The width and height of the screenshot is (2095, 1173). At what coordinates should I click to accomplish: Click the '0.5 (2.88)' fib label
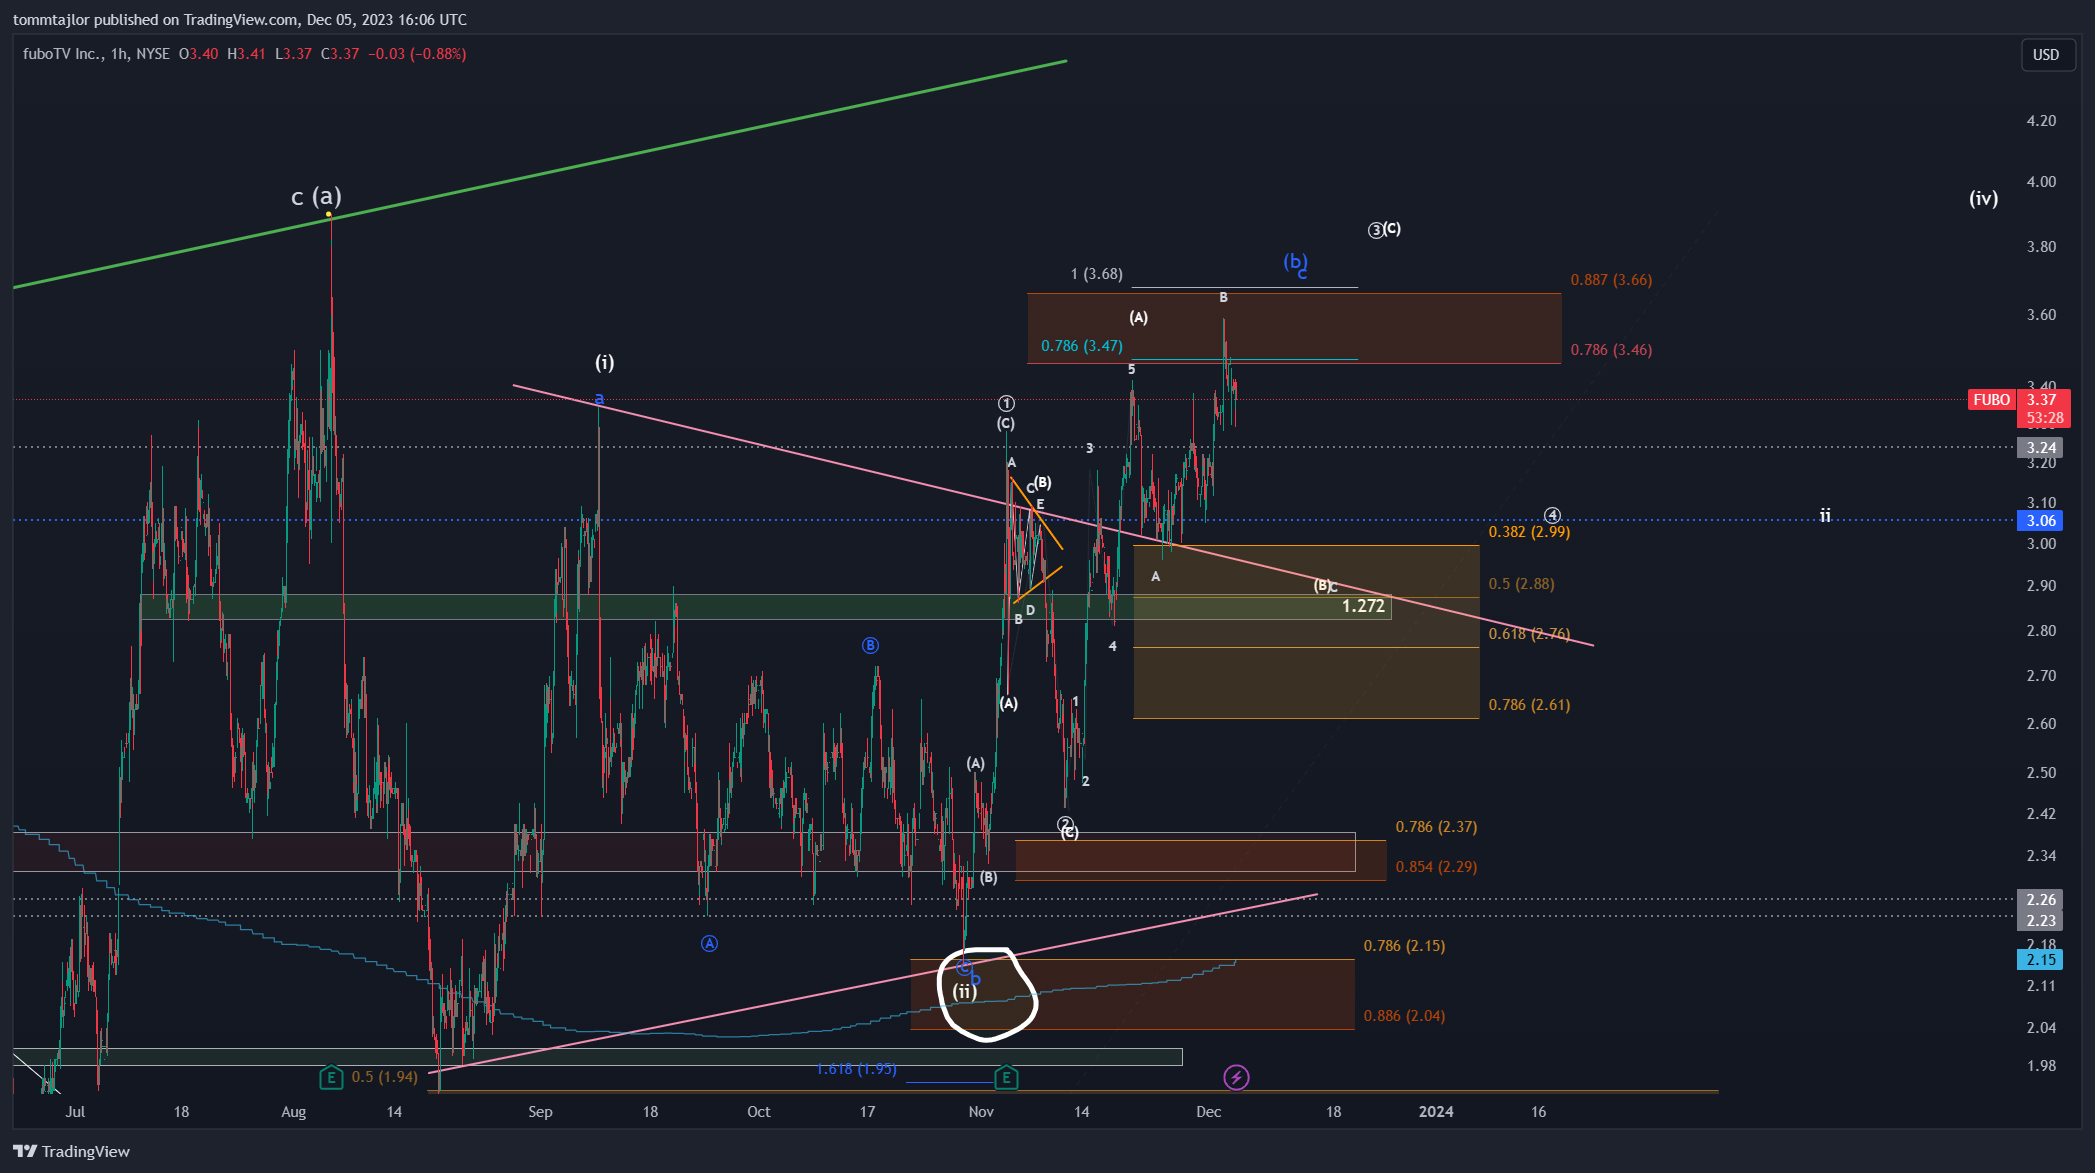[x=1521, y=584]
